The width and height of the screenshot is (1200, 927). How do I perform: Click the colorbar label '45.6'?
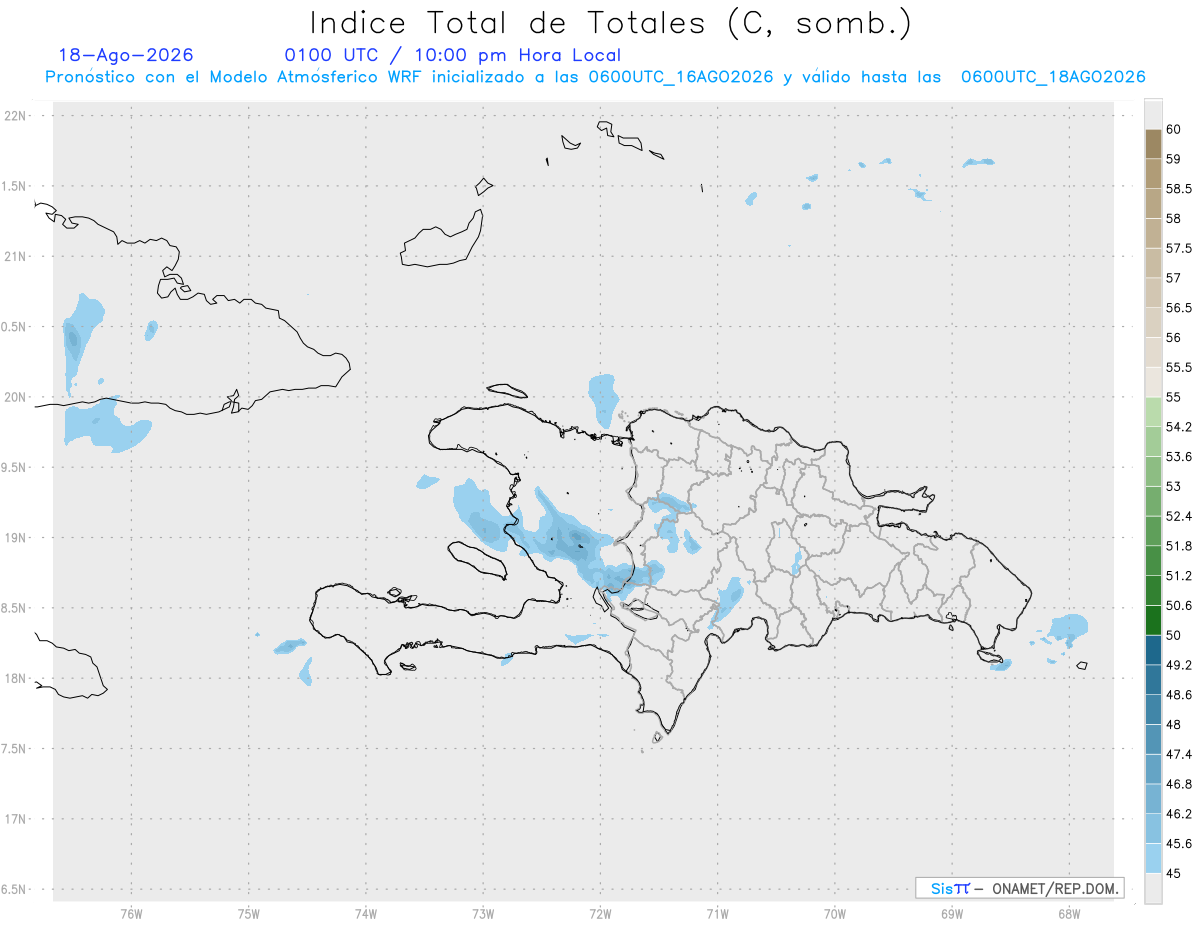click(x=1179, y=843)
